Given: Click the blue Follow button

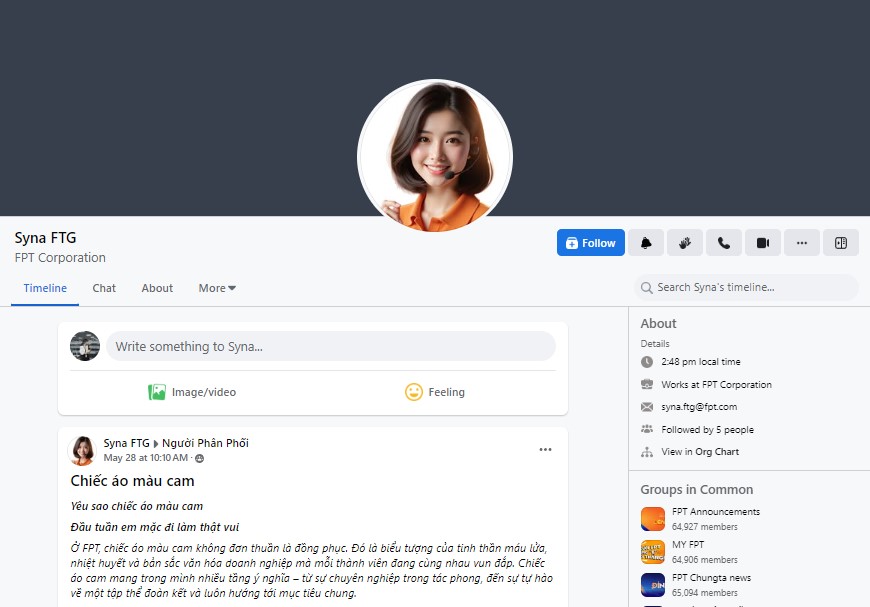Looking at the screenshot, I should point(590,243).
